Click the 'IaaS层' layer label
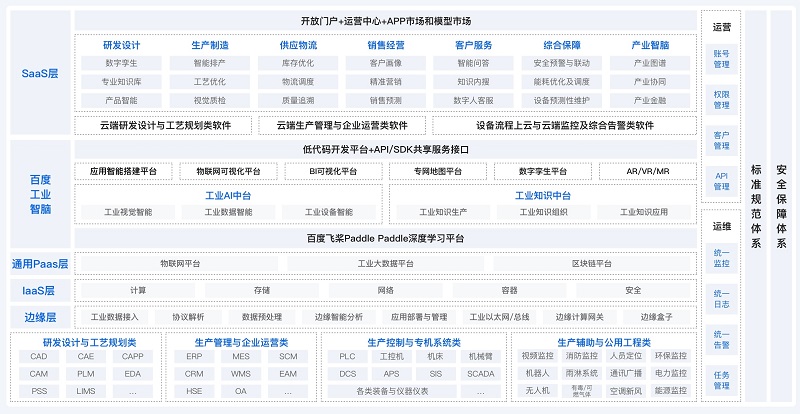800x414 pixels. [x=40, y=291]
